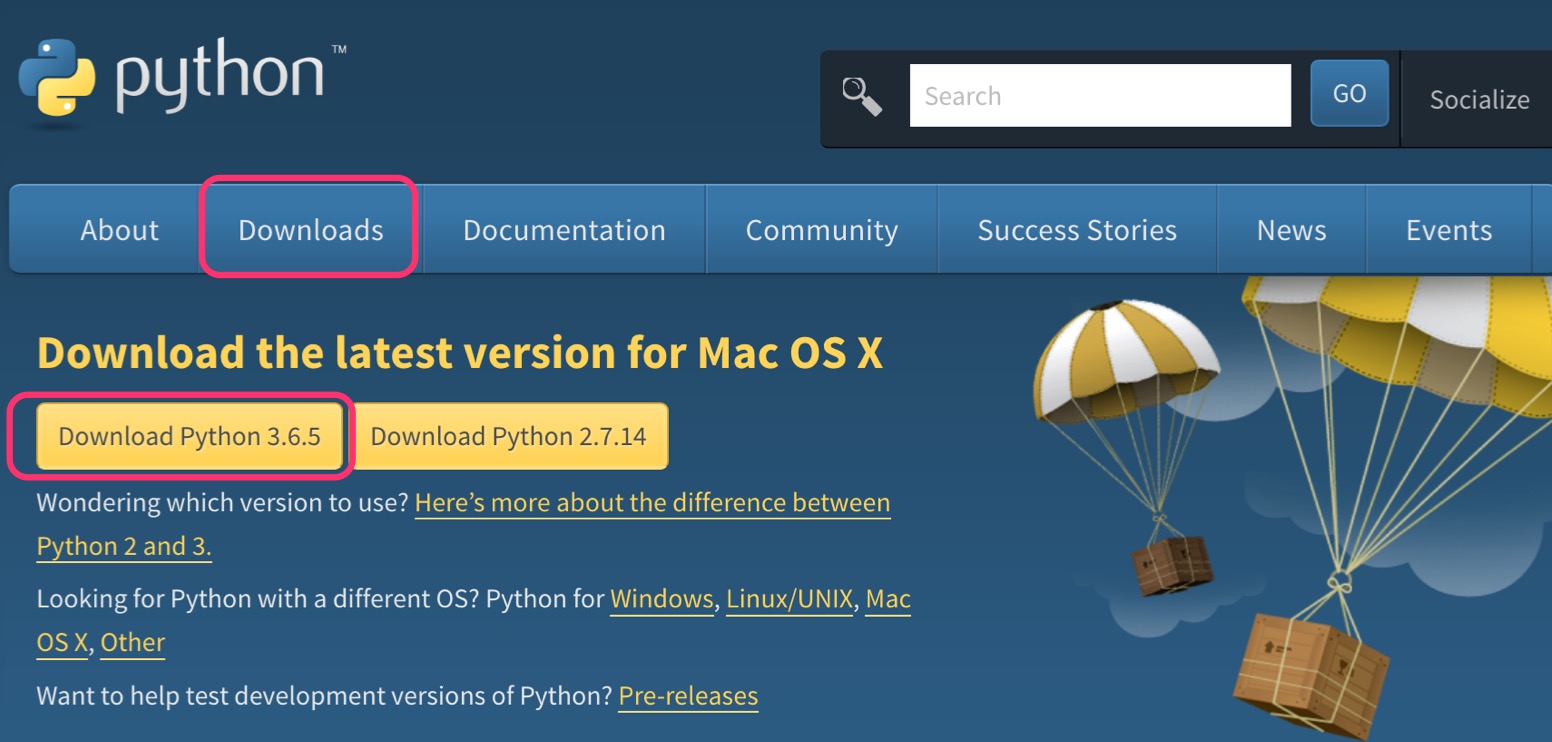Click the Mac OS X link
Screen dimensions: 1552x742
887,600
